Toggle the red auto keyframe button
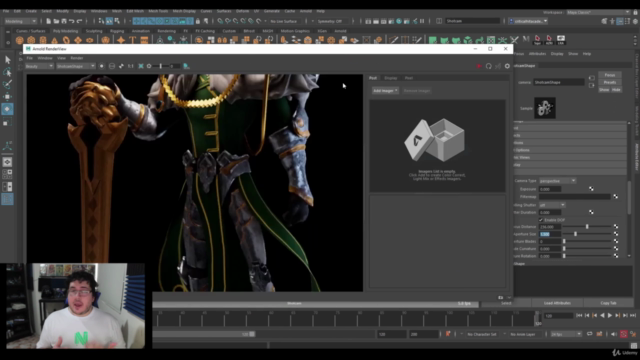The image size is (640, 360). pos(623,334)
